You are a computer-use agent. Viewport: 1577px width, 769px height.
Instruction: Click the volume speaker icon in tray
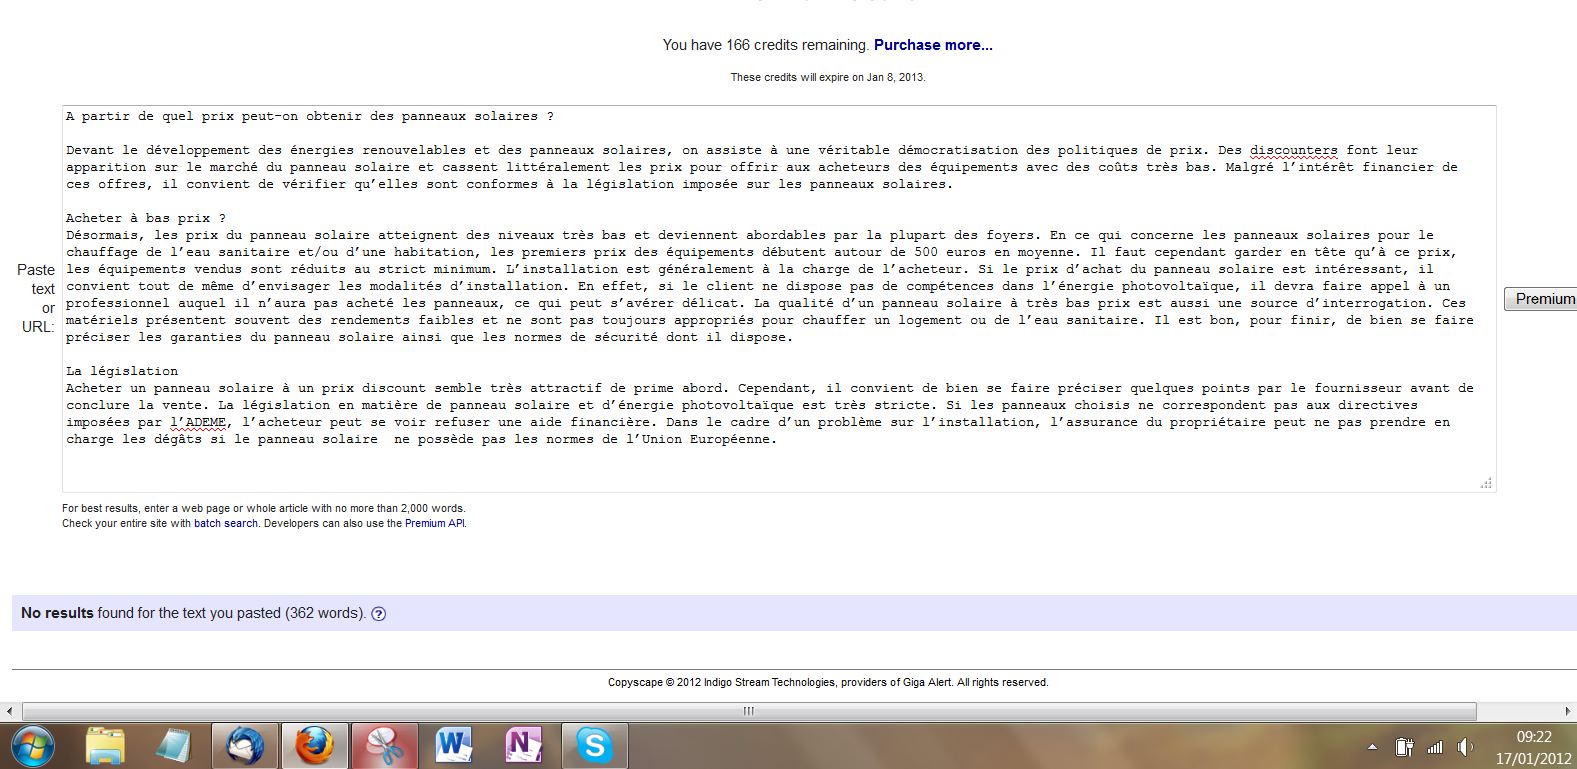click(x=1465, y=747)
